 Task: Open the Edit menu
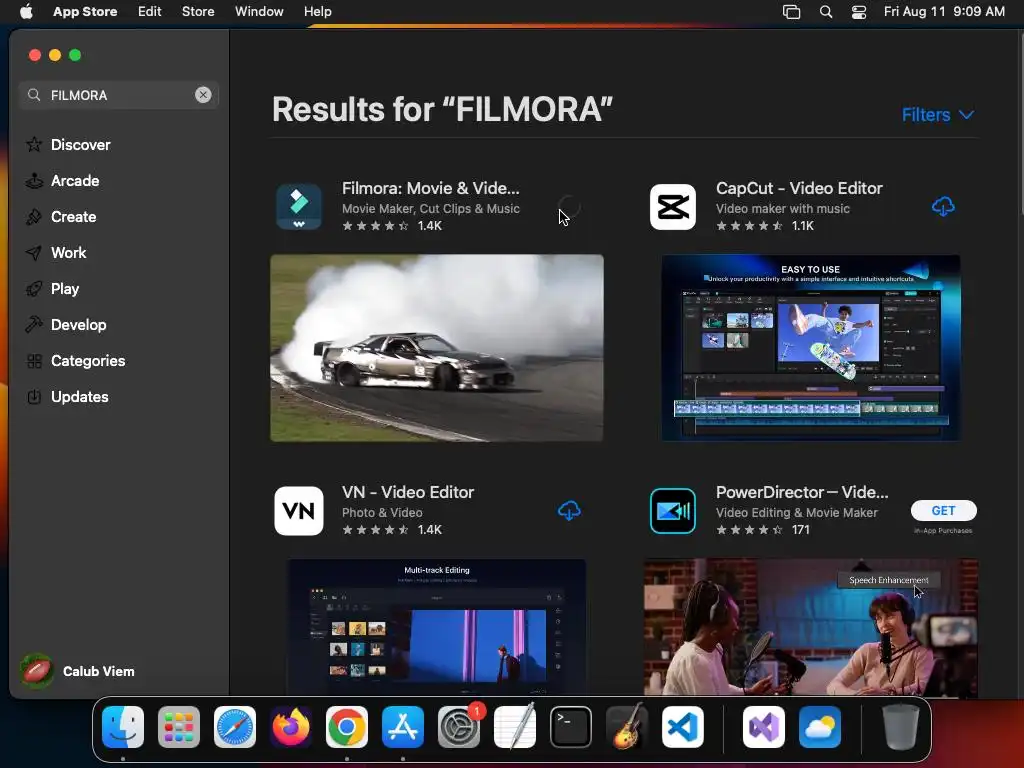coord(150,11)
